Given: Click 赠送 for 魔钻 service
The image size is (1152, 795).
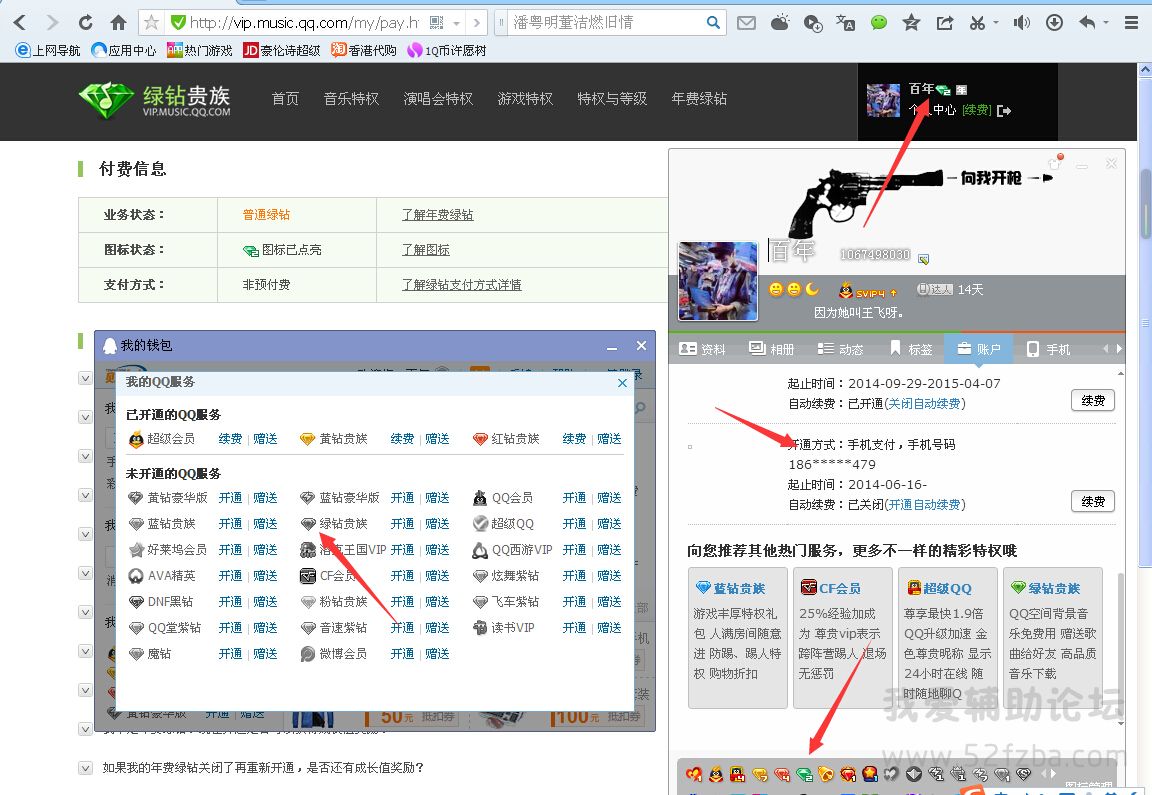Looking at the screenshot, I should click(x=265, y=654).
